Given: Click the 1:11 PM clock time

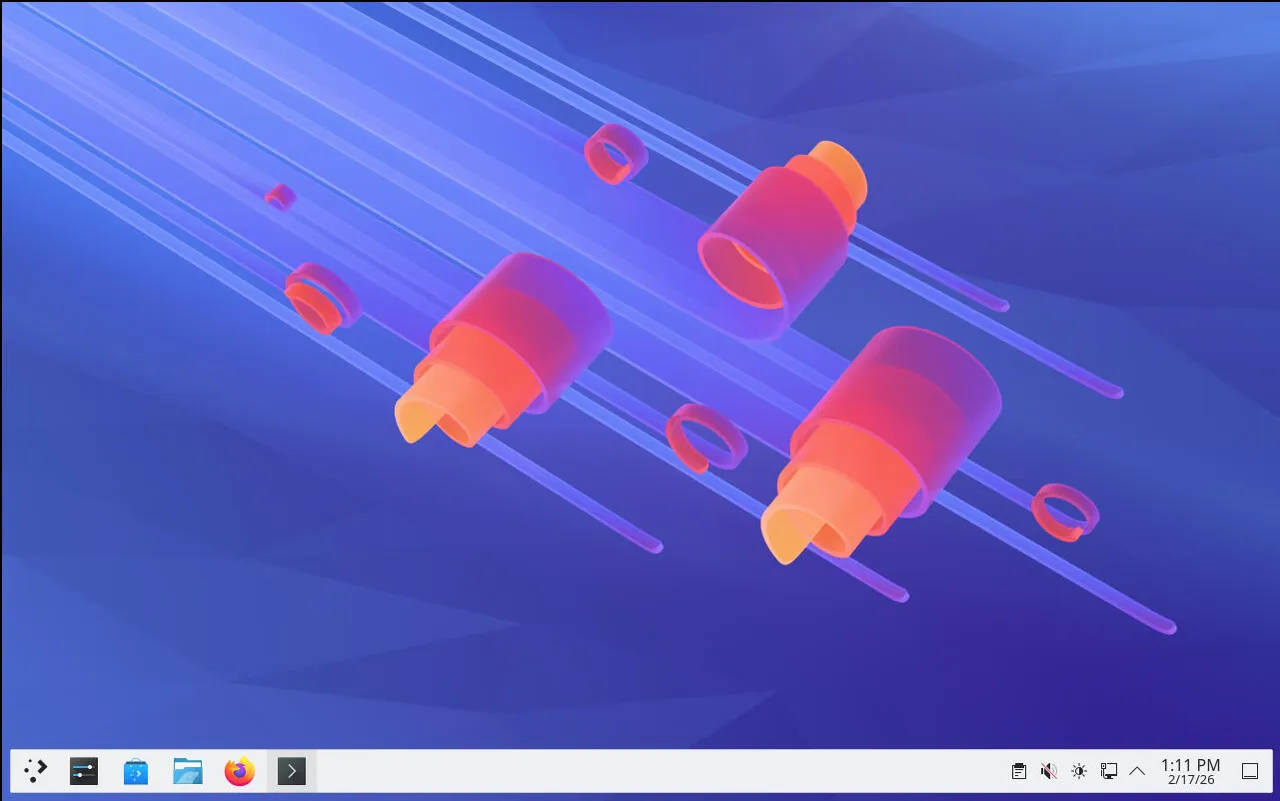Looking at the screenshot, I should coord(1190,765).
